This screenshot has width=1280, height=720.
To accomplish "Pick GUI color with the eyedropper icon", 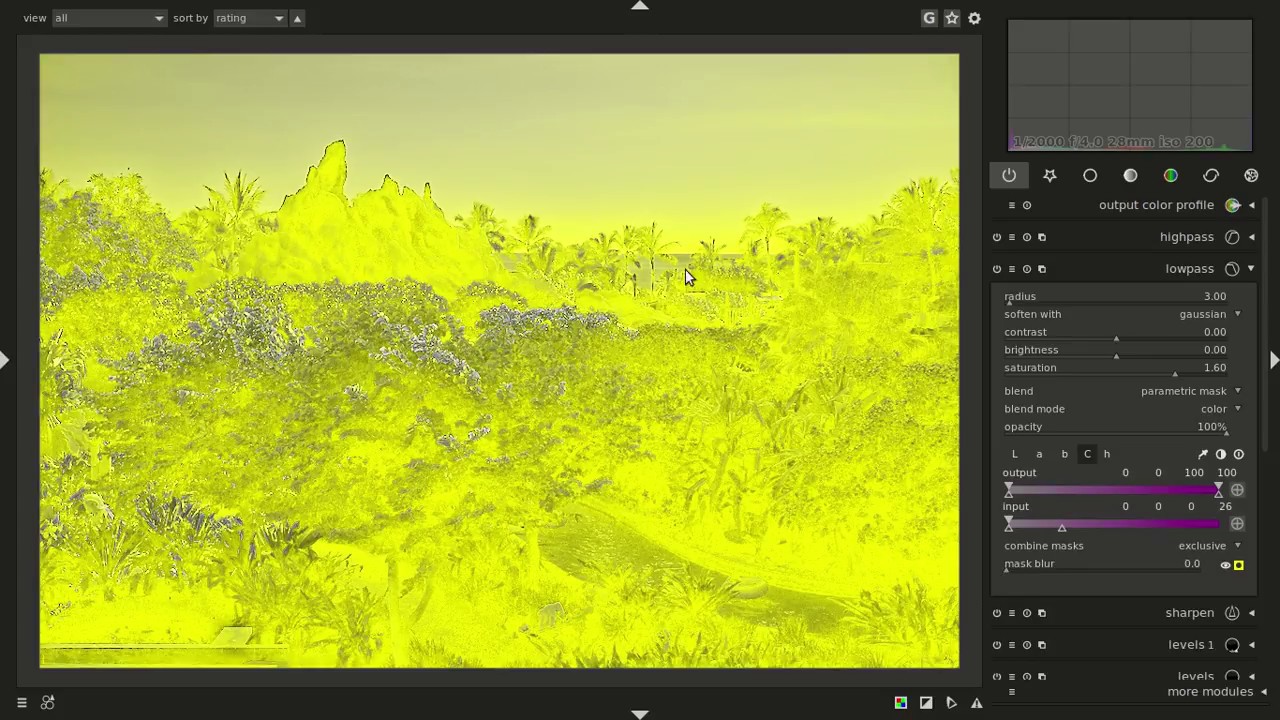I will click(1203, 454).
